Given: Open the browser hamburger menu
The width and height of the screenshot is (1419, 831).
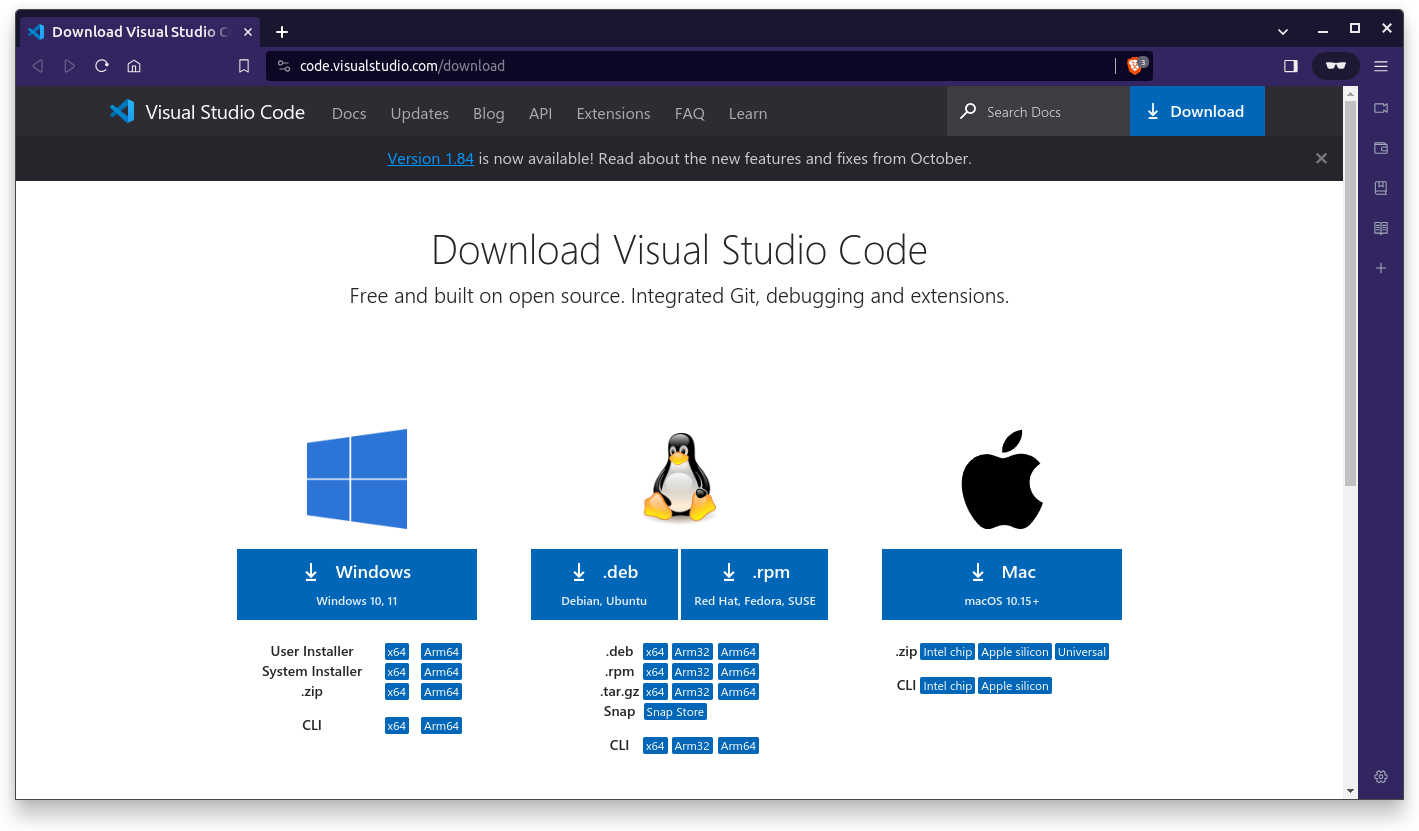Looking at the screenshot, I should click(1381, 66).
